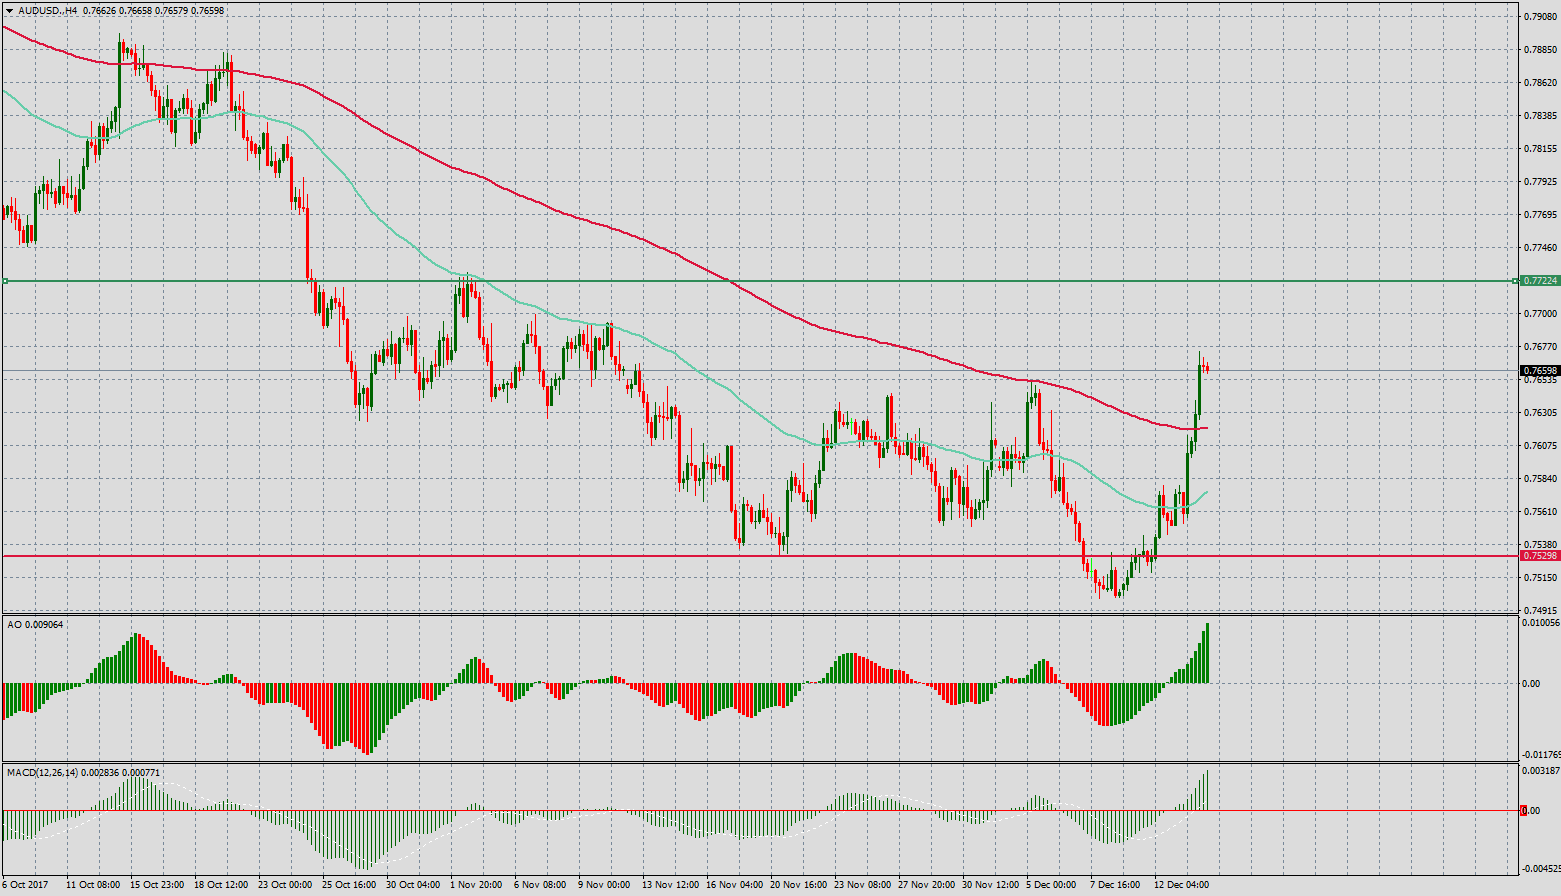
Task: Select green line's left anchor handle
Action: pos(5,281)
